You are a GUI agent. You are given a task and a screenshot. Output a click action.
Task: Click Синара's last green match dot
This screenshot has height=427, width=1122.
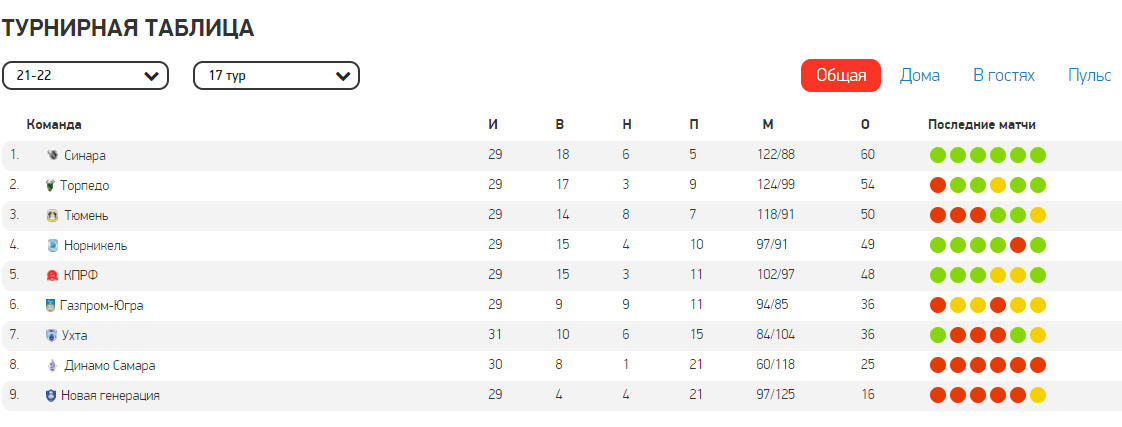pos(1038,155)
